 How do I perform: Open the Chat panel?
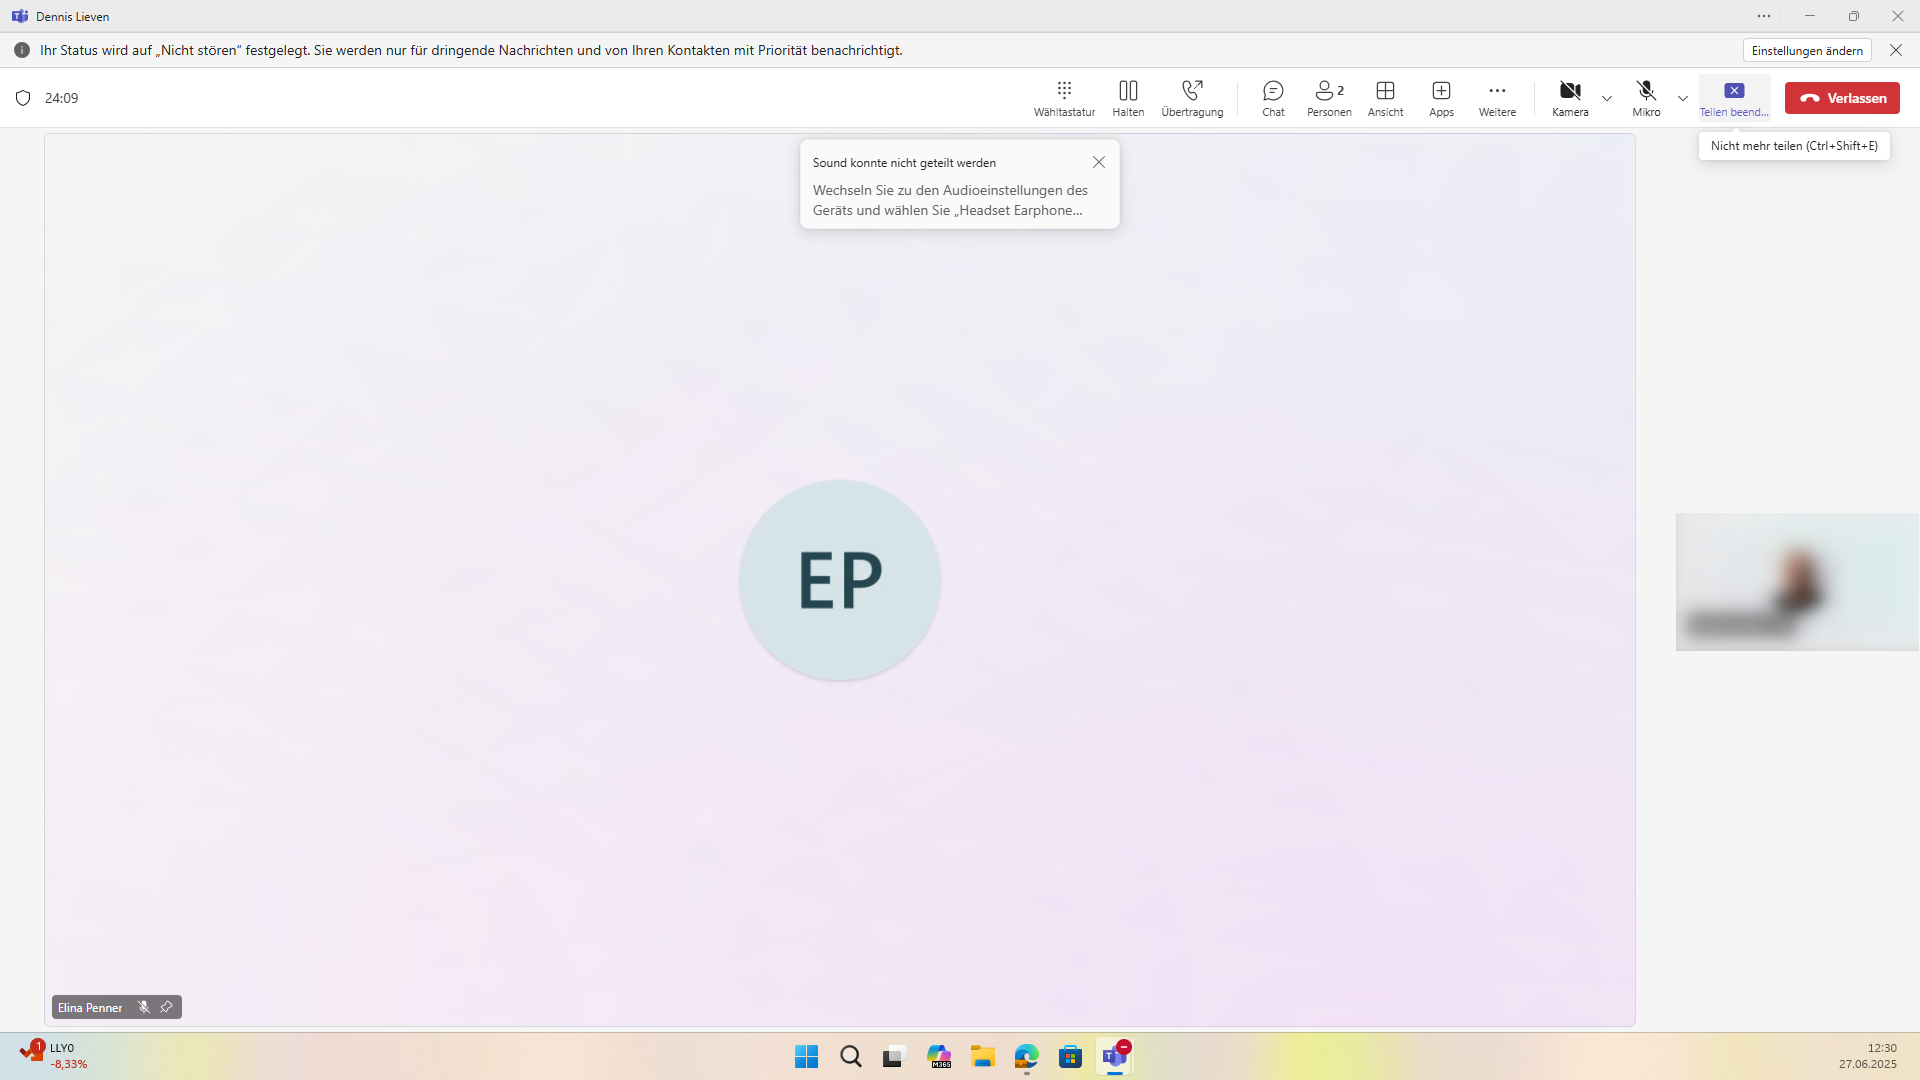pos(1273,97)
